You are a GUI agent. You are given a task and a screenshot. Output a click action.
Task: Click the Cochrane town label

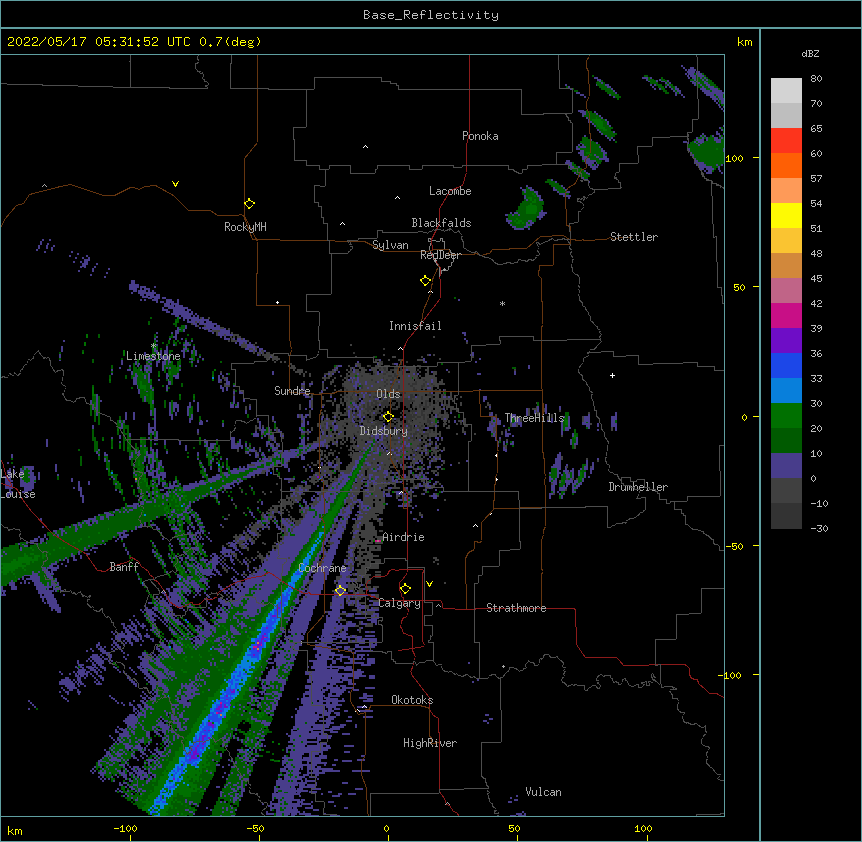coord(322,568)
